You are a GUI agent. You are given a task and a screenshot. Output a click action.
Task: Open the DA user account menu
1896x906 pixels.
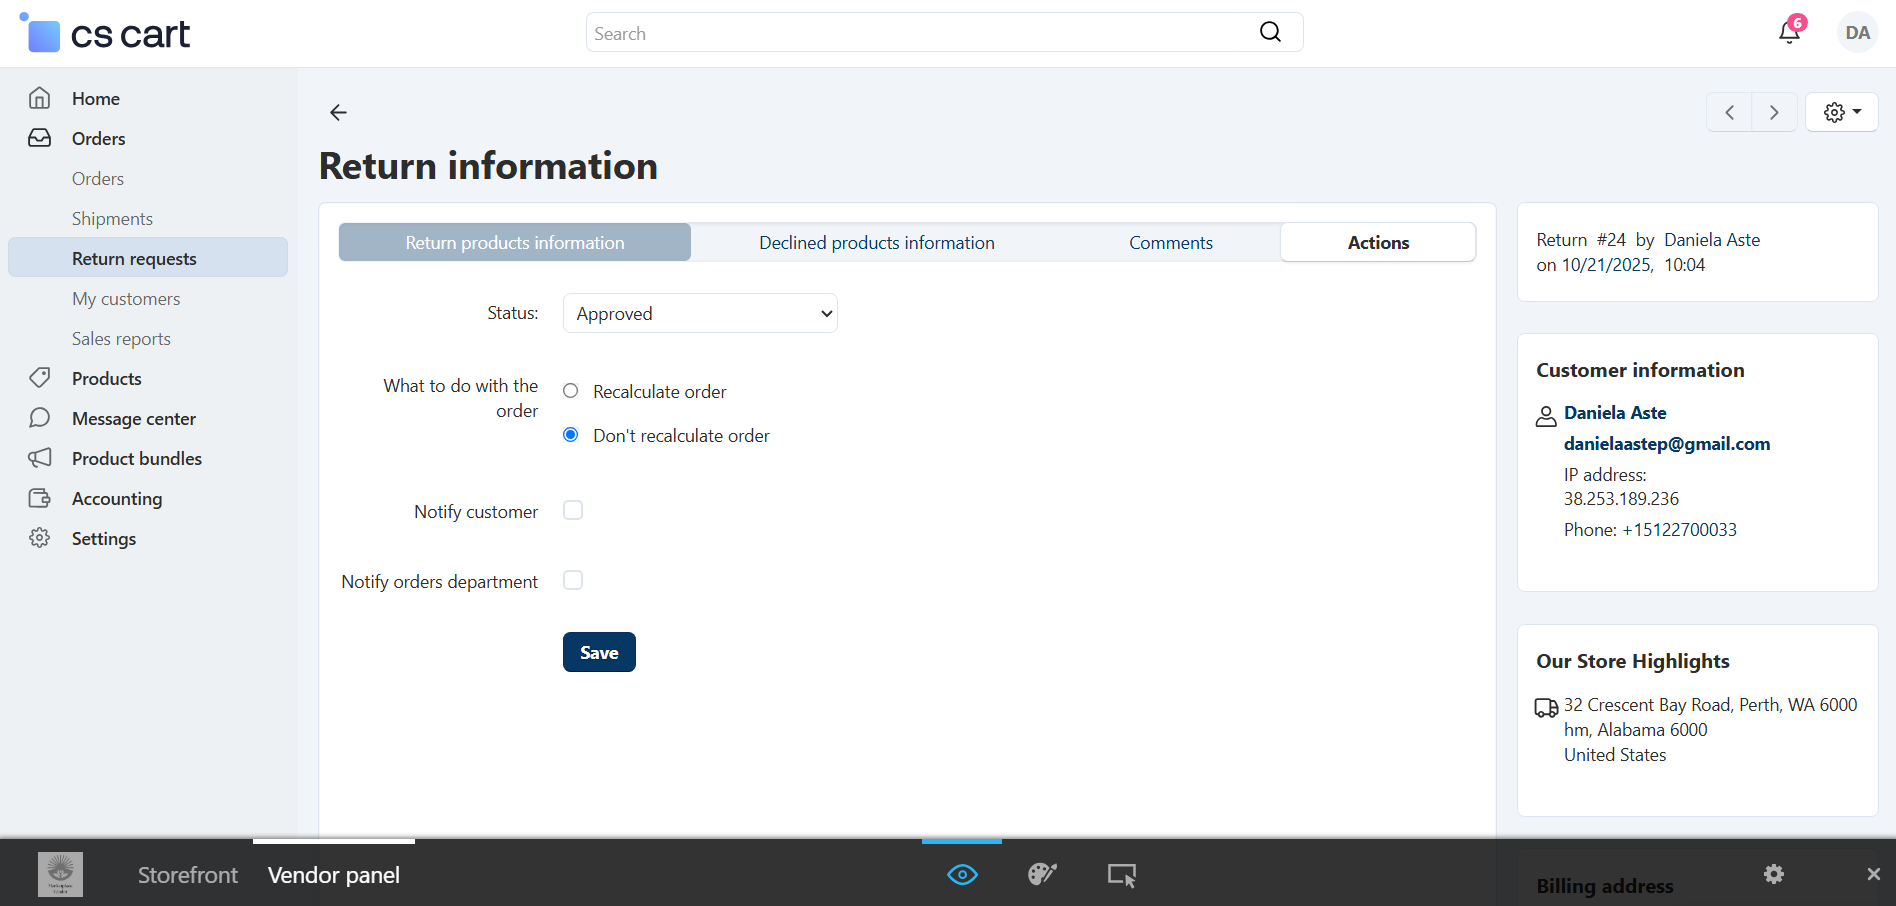click(x=1857, y=33)
